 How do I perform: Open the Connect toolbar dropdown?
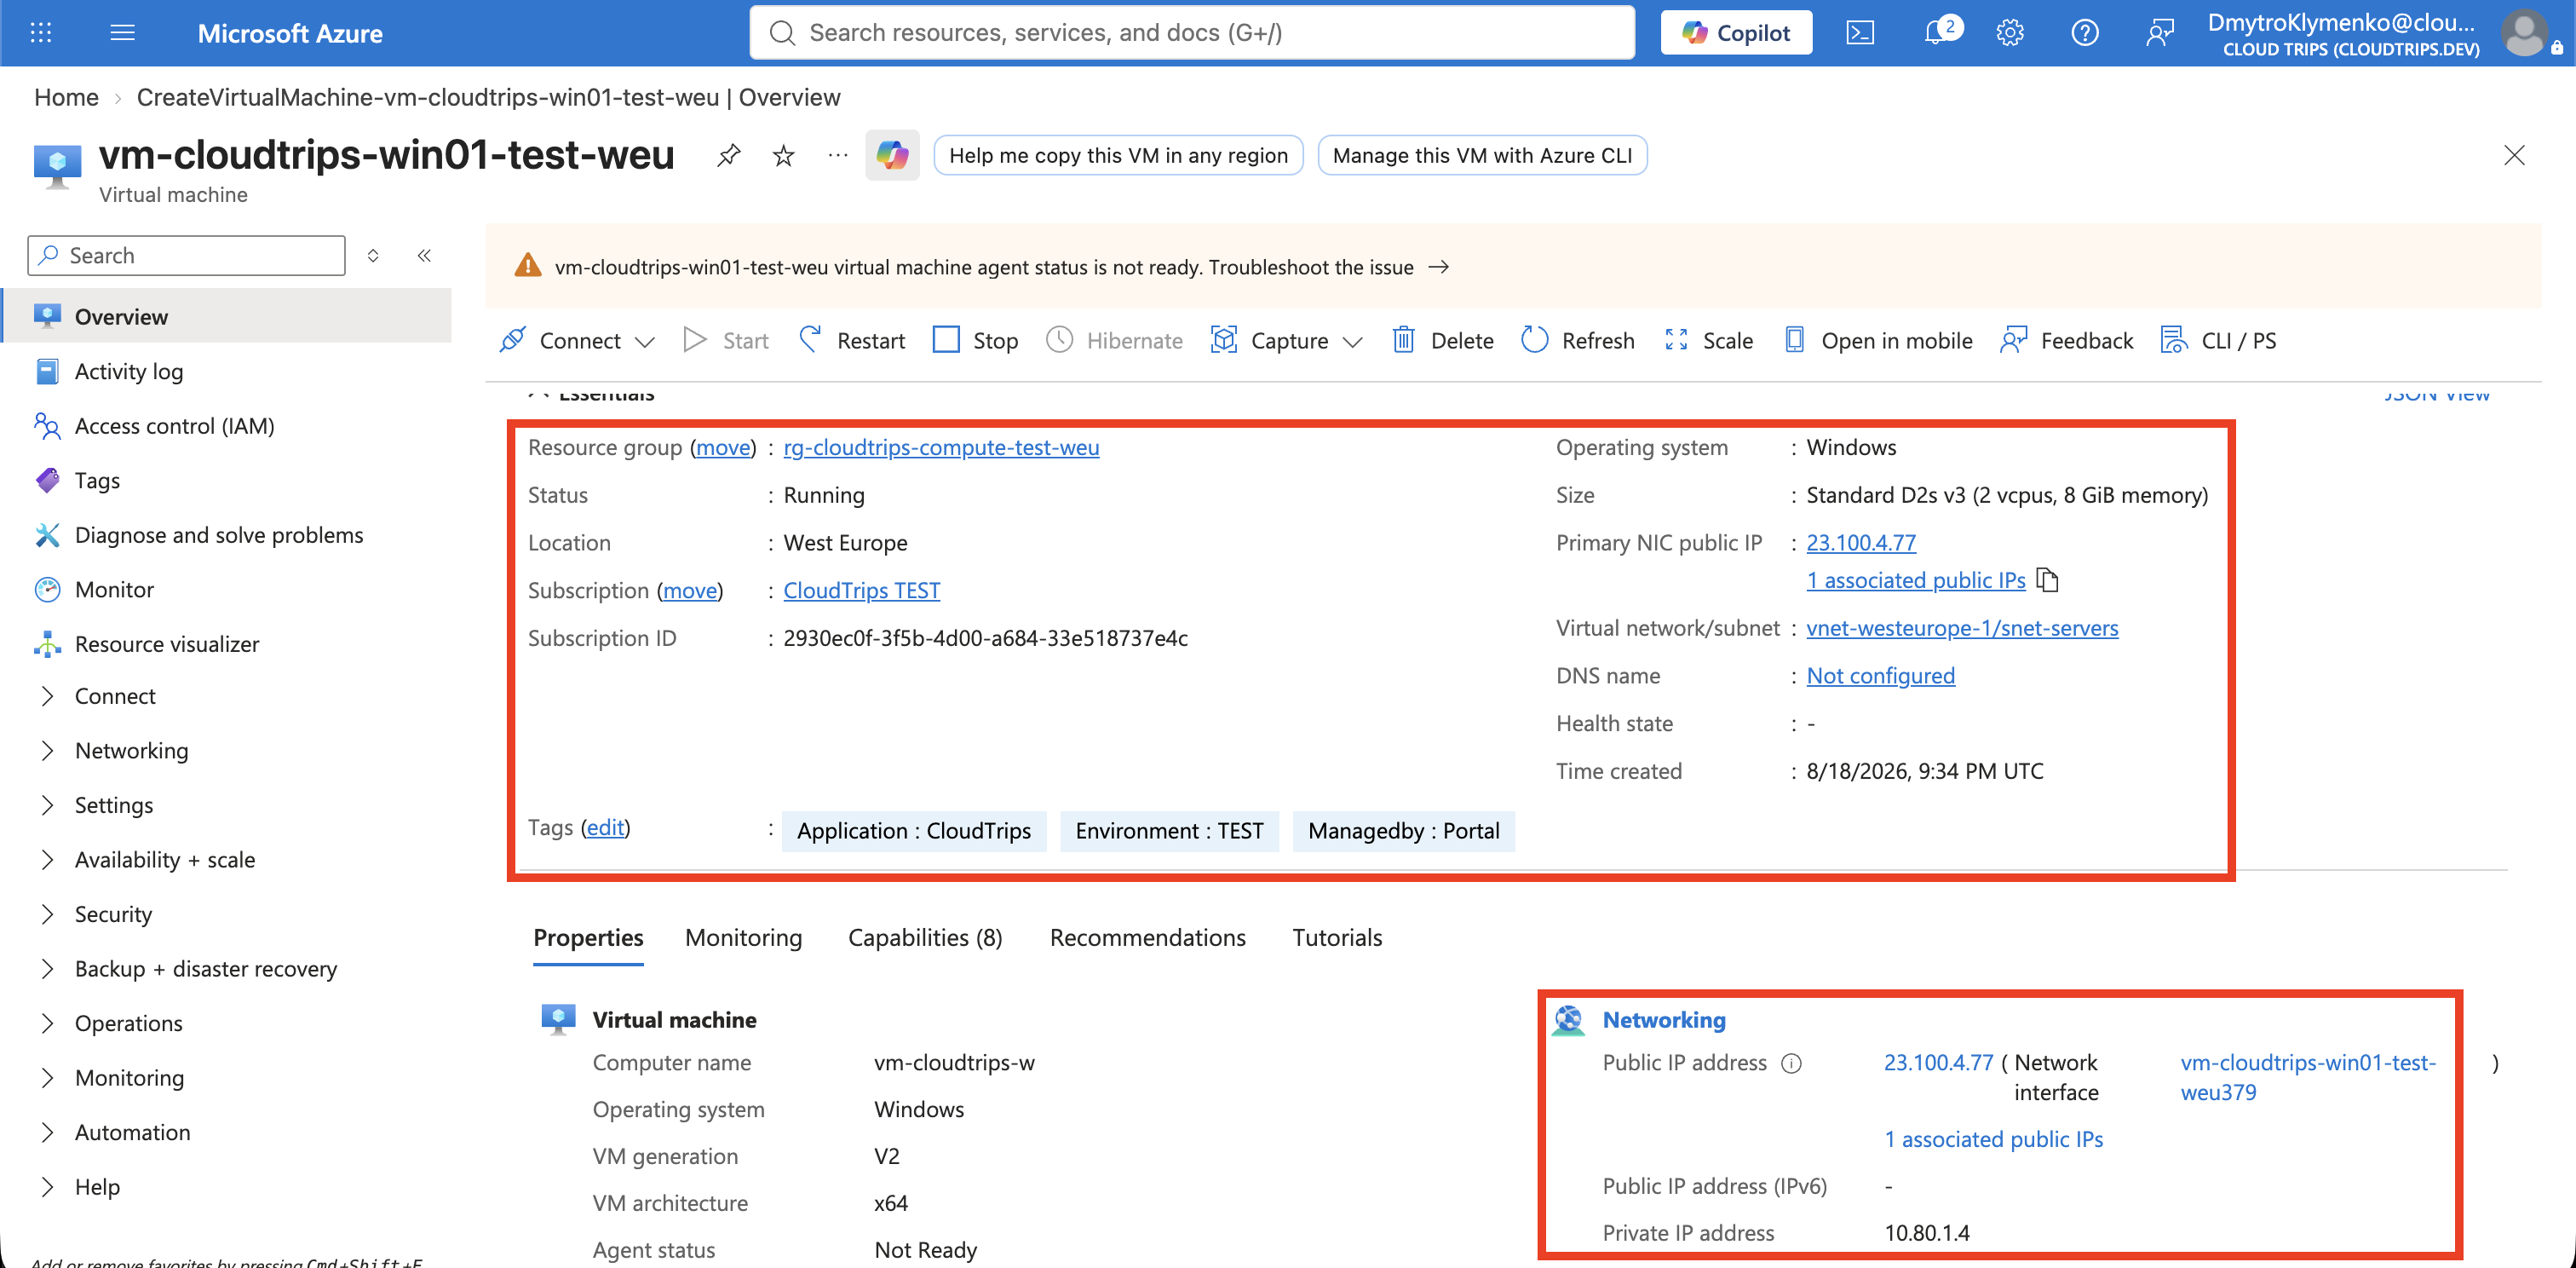click(x=577, y=340)
